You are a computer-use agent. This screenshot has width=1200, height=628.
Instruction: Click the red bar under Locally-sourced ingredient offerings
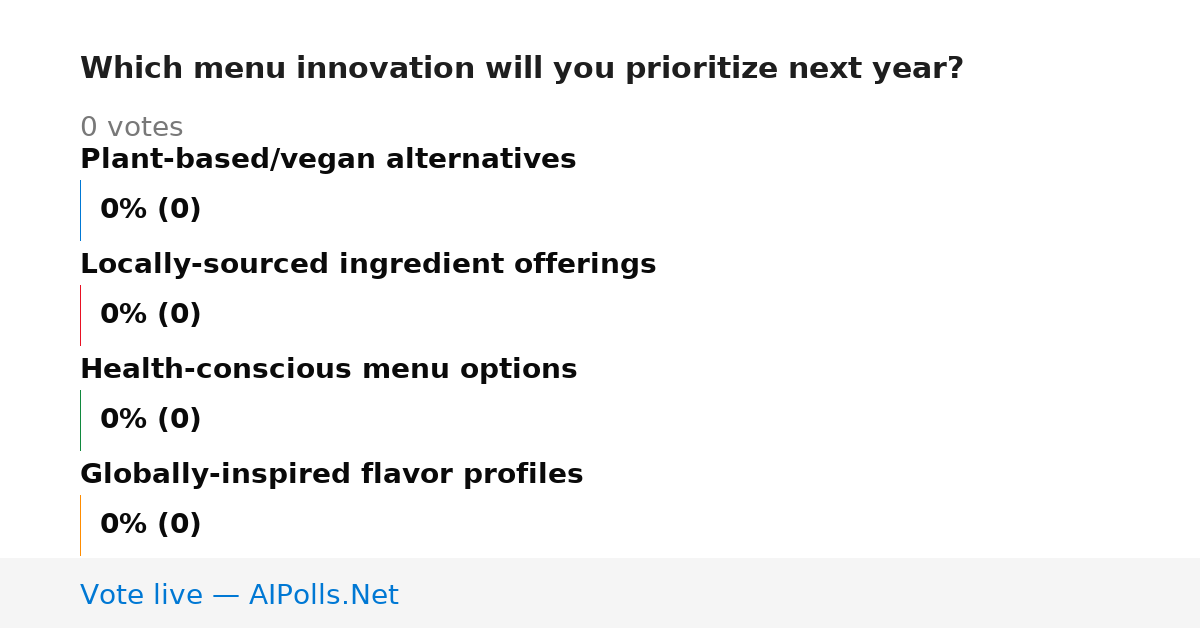pos(80,315)
